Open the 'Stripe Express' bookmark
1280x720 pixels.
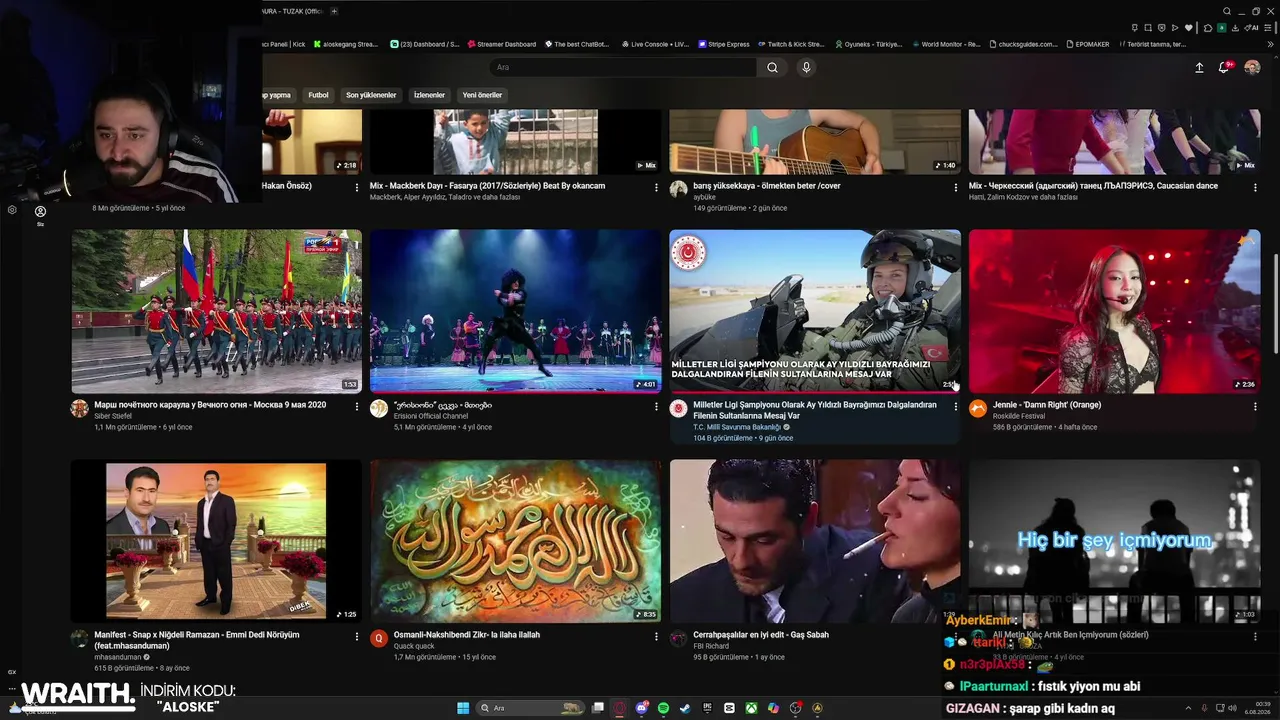tap(723, 44)
